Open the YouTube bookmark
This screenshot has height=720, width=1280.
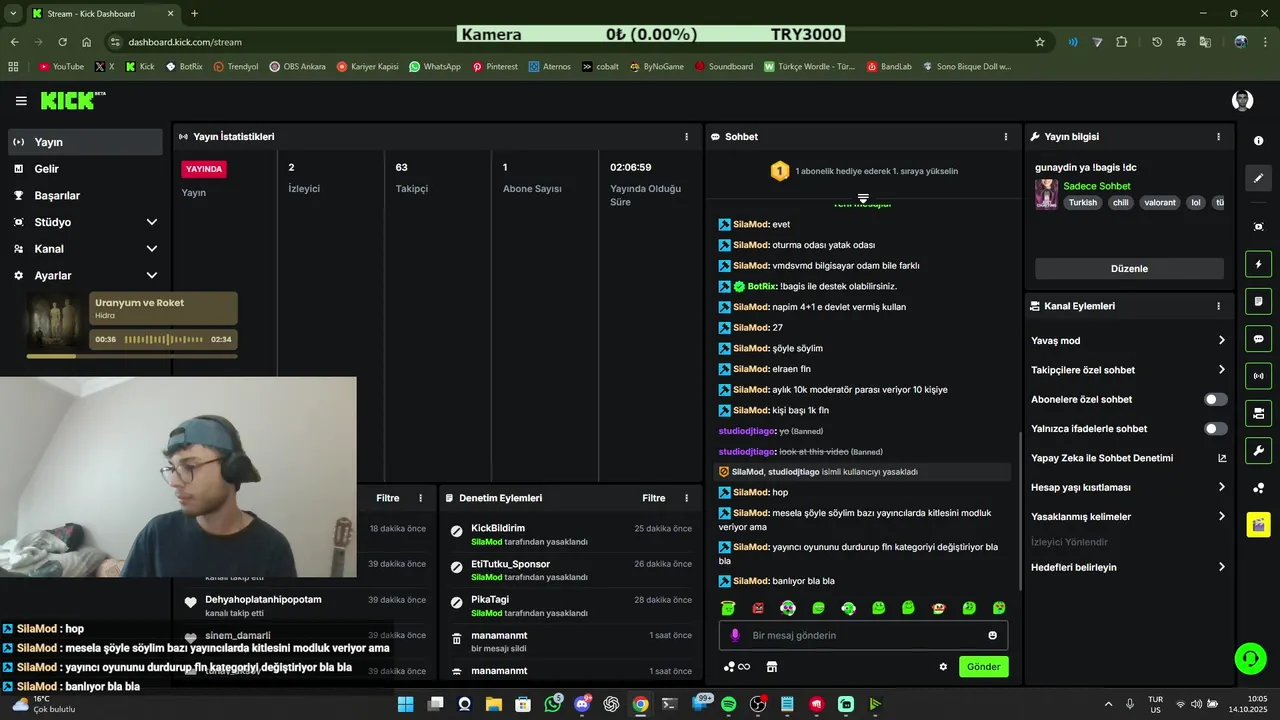coord(61,67)
